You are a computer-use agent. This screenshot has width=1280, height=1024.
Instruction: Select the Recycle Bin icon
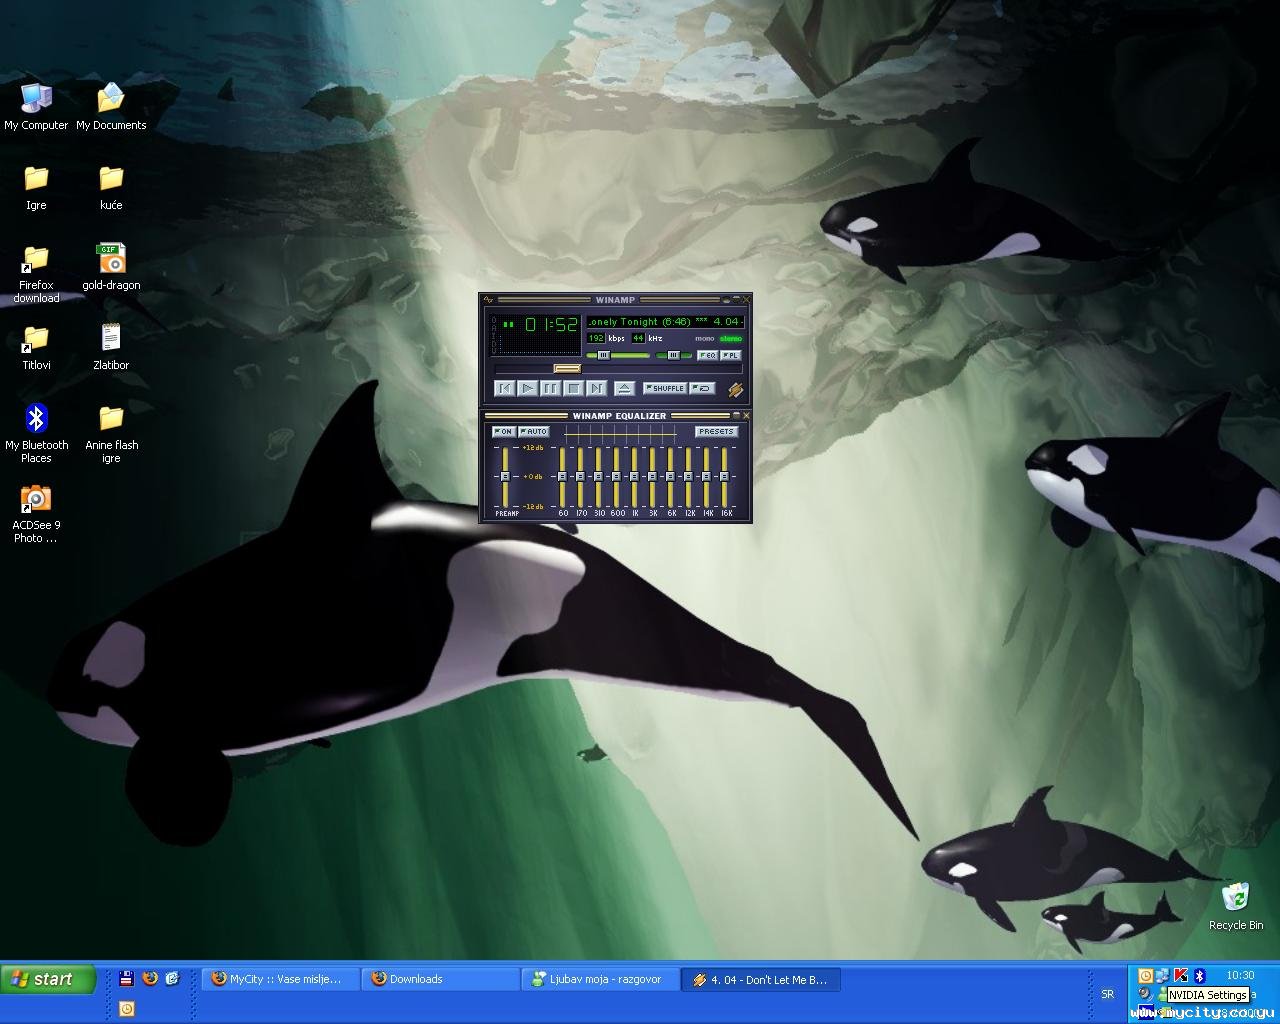point(1236,907)
